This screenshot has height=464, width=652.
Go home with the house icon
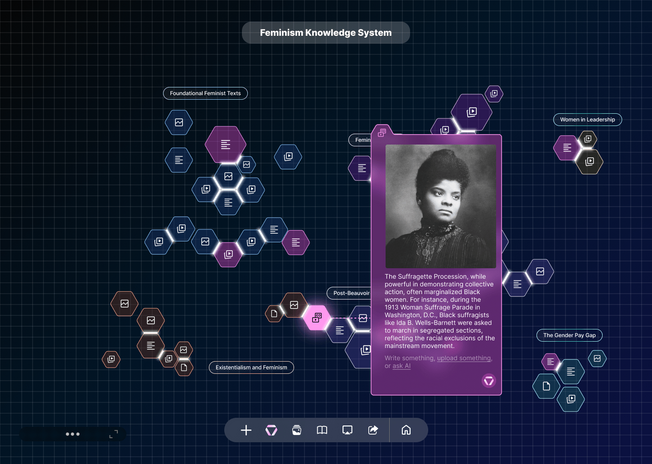(x=406, y=430)
